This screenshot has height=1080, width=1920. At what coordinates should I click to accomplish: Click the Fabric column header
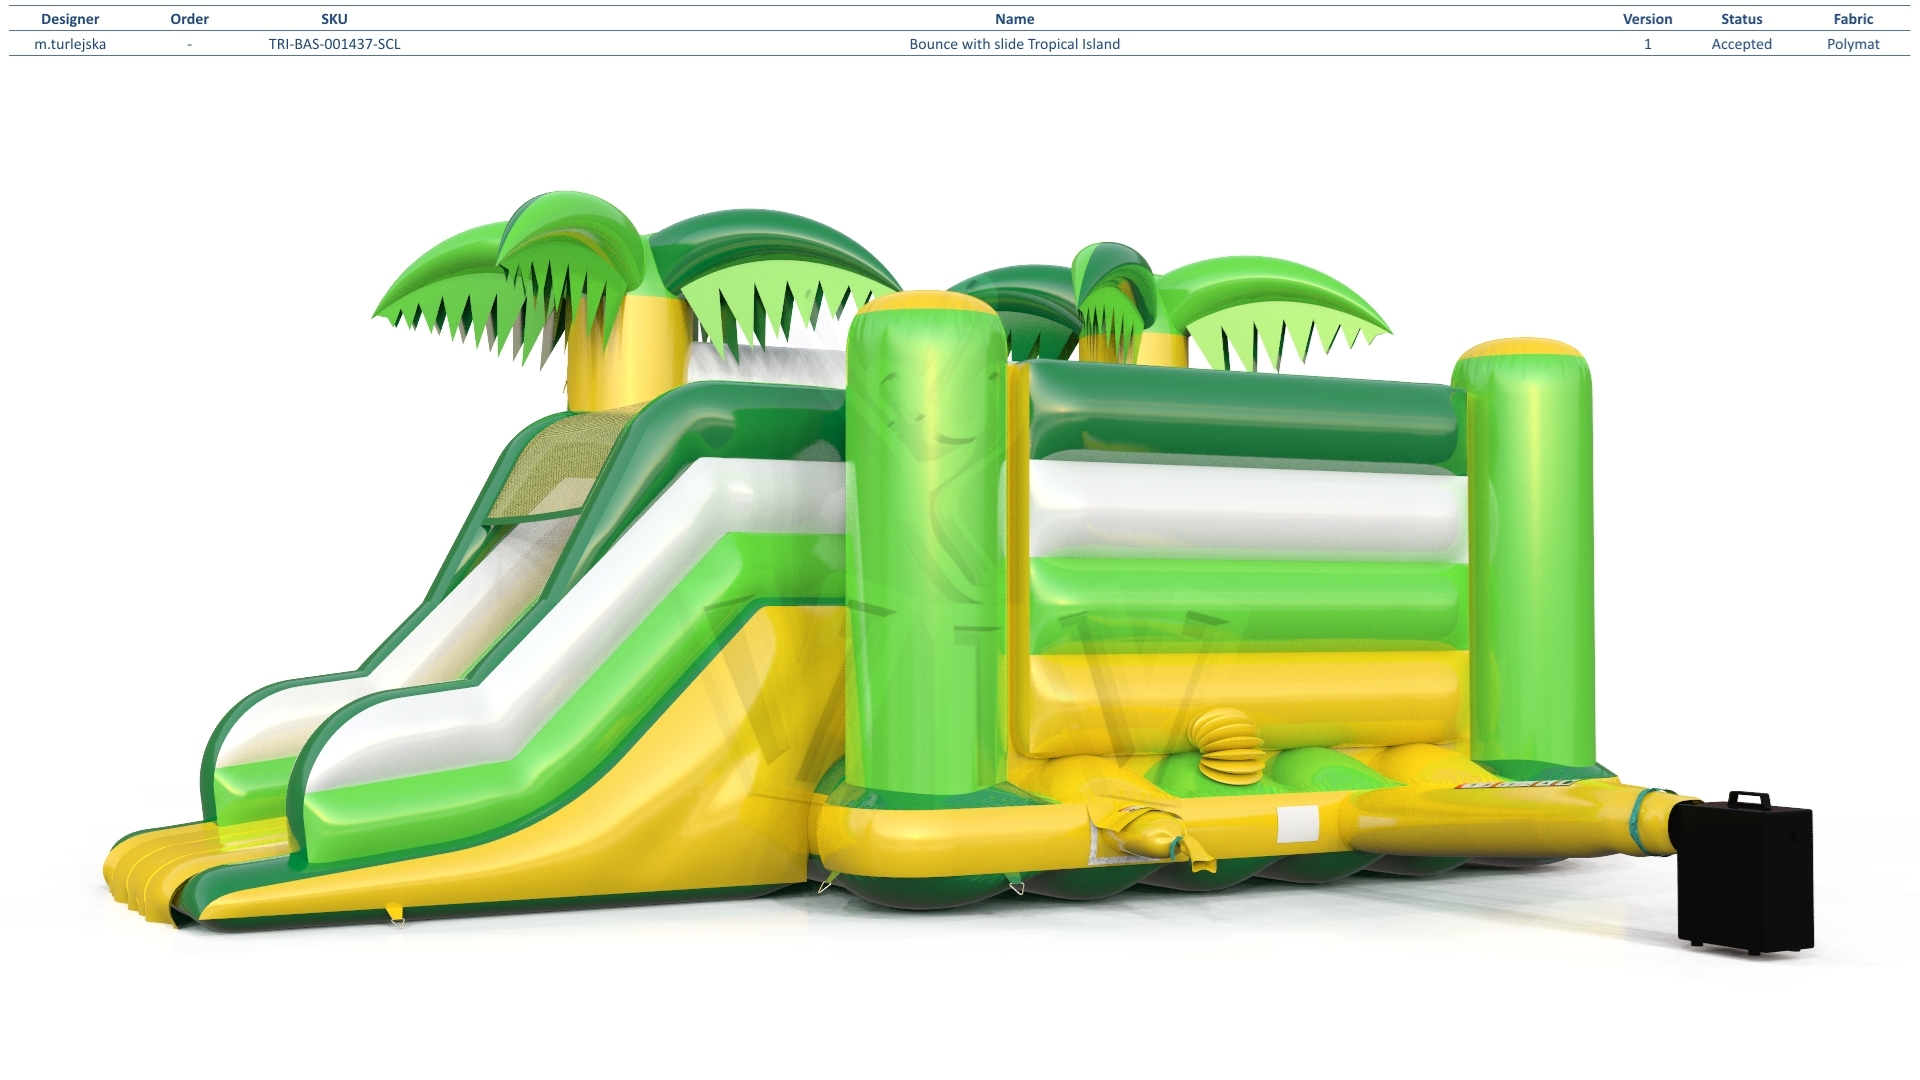(1853, 19)
